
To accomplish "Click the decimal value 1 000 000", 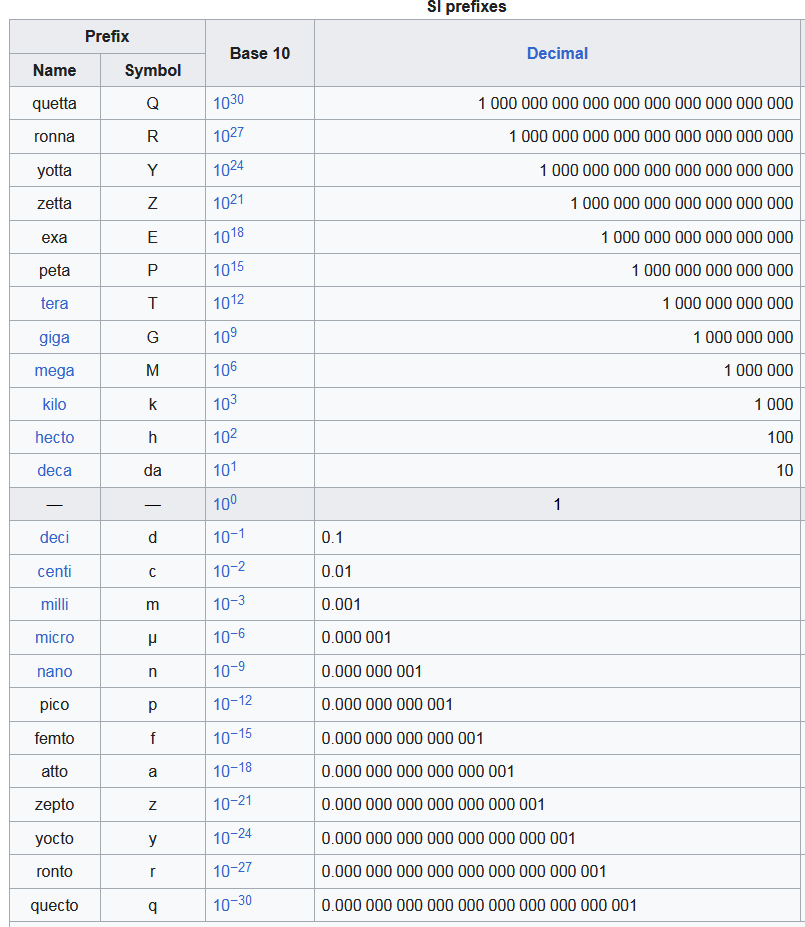I will (758, 371).
